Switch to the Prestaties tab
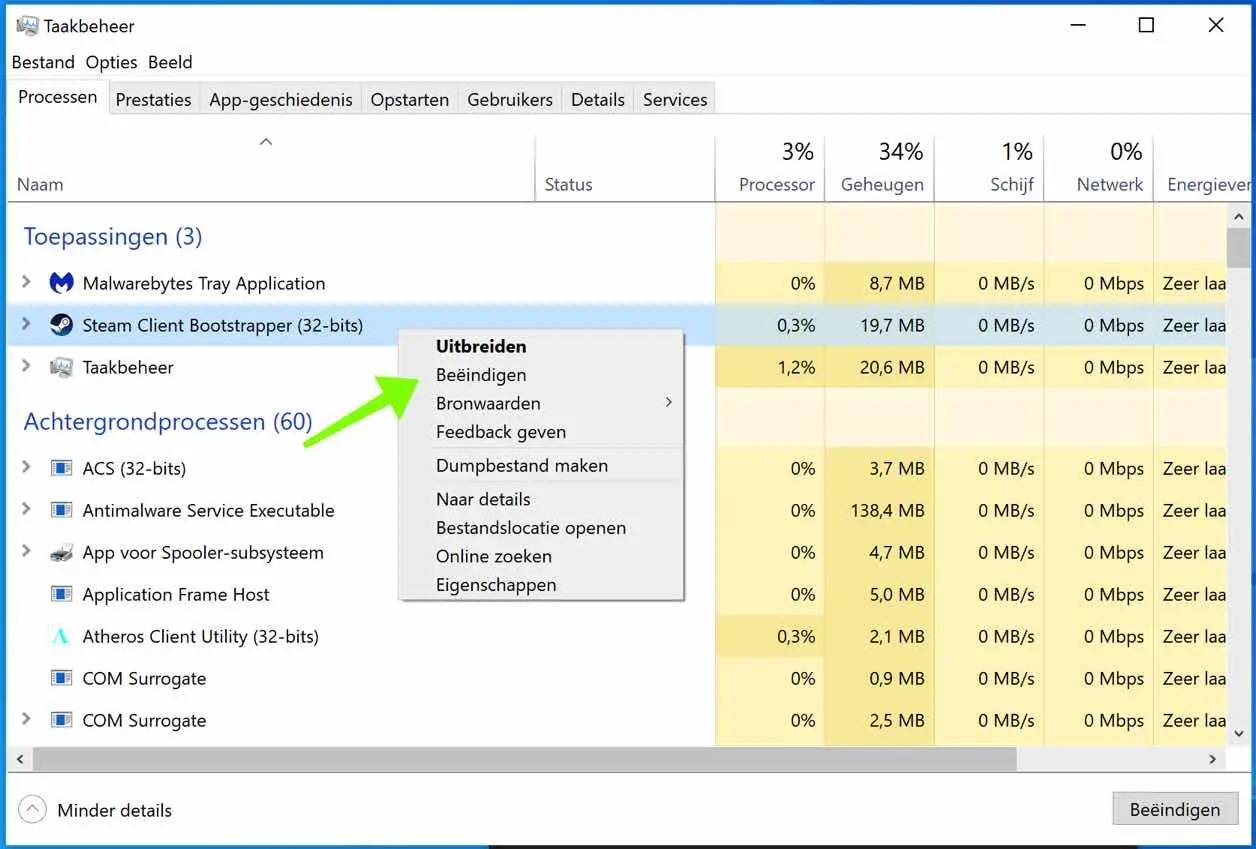1256x849 pixels. pos(153,99)
